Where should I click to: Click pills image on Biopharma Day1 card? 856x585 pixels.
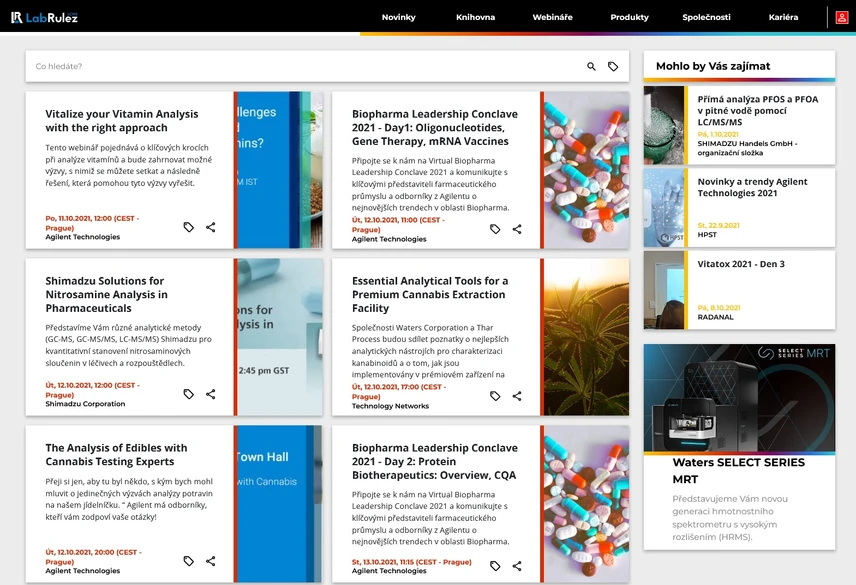click(586, 170)
